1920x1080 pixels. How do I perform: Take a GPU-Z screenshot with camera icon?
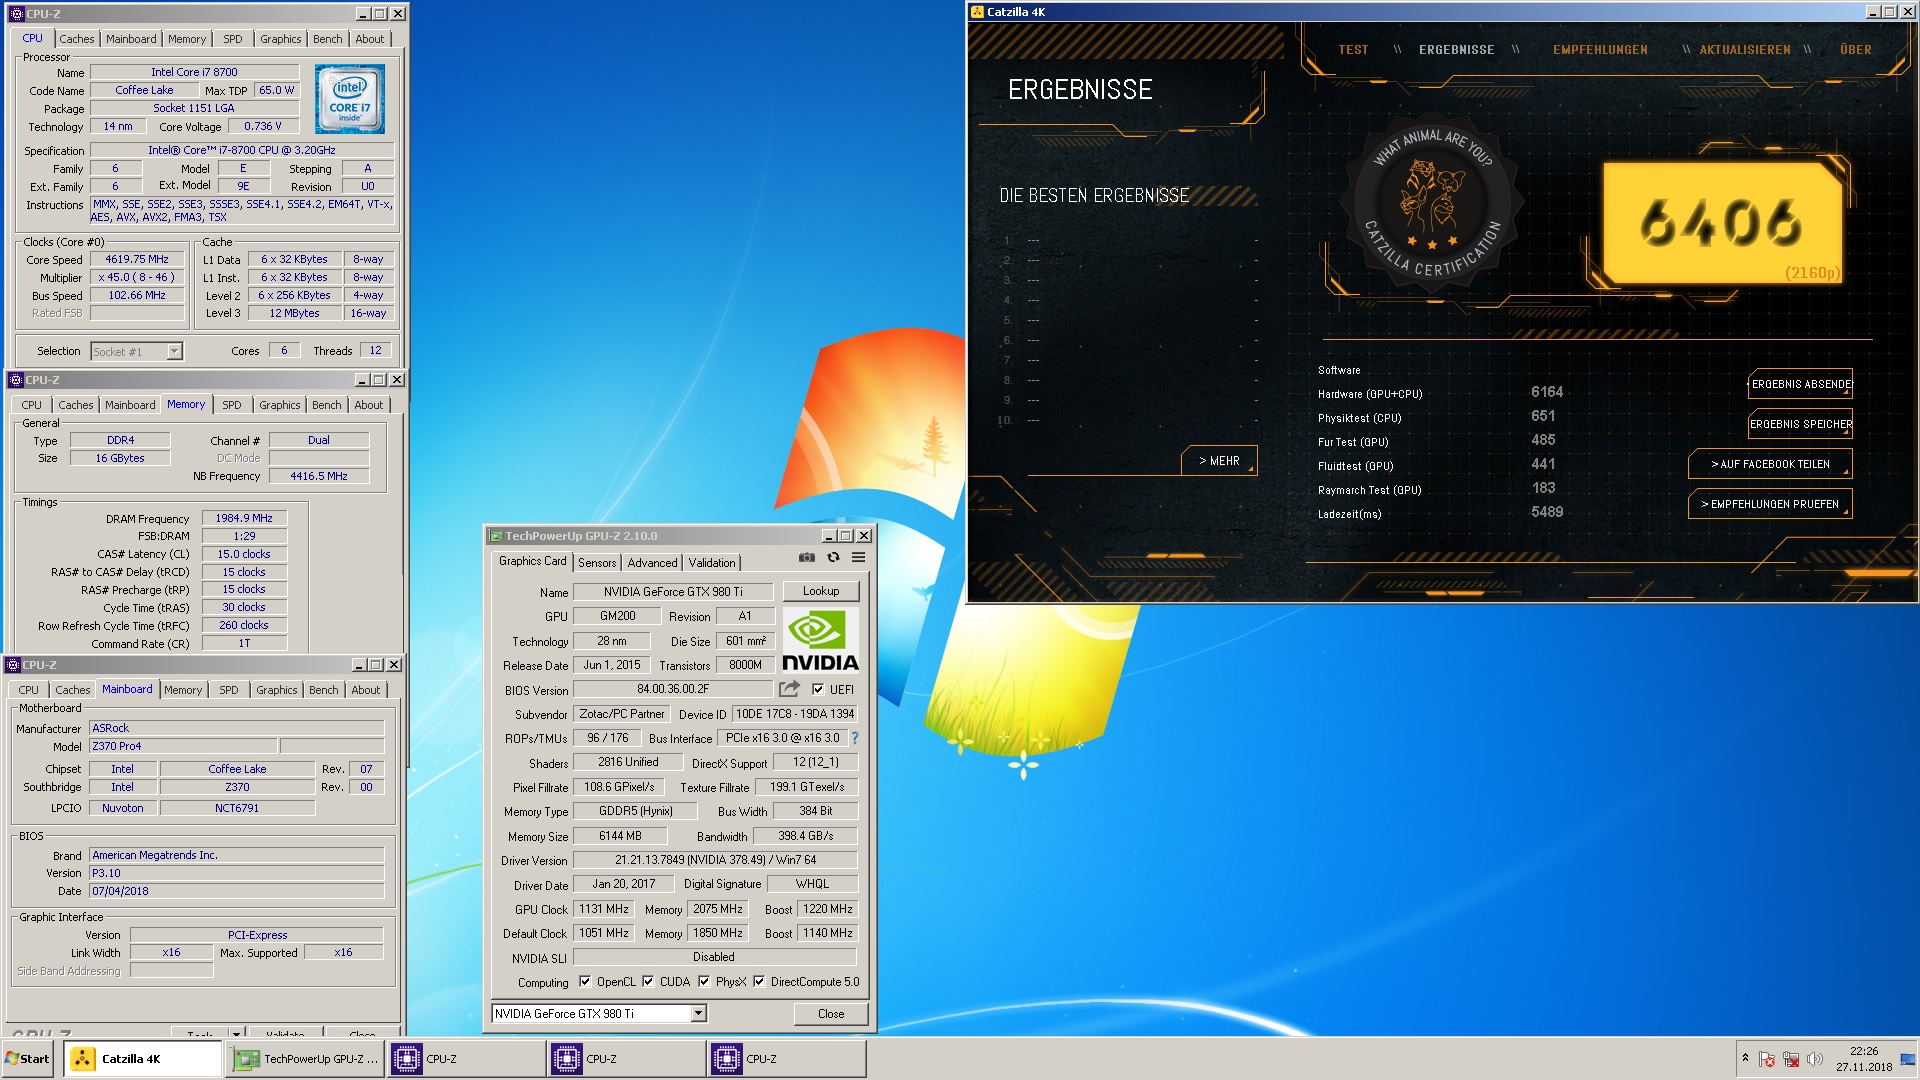pos(806,558)
